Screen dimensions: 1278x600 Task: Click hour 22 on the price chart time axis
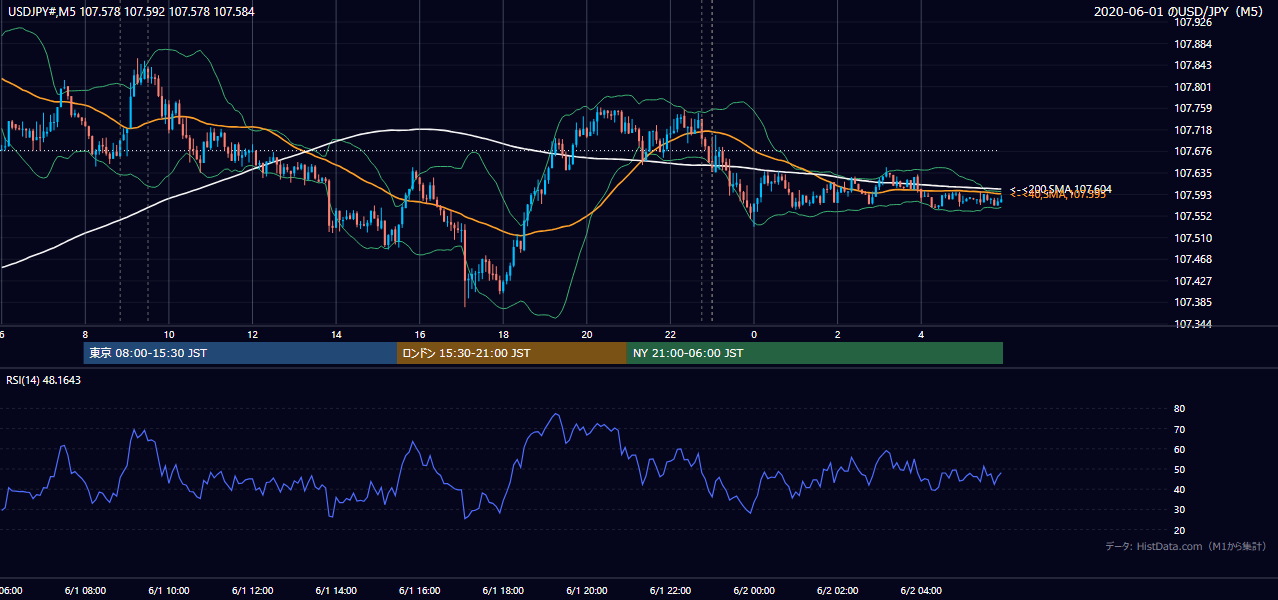coord(670,334)
